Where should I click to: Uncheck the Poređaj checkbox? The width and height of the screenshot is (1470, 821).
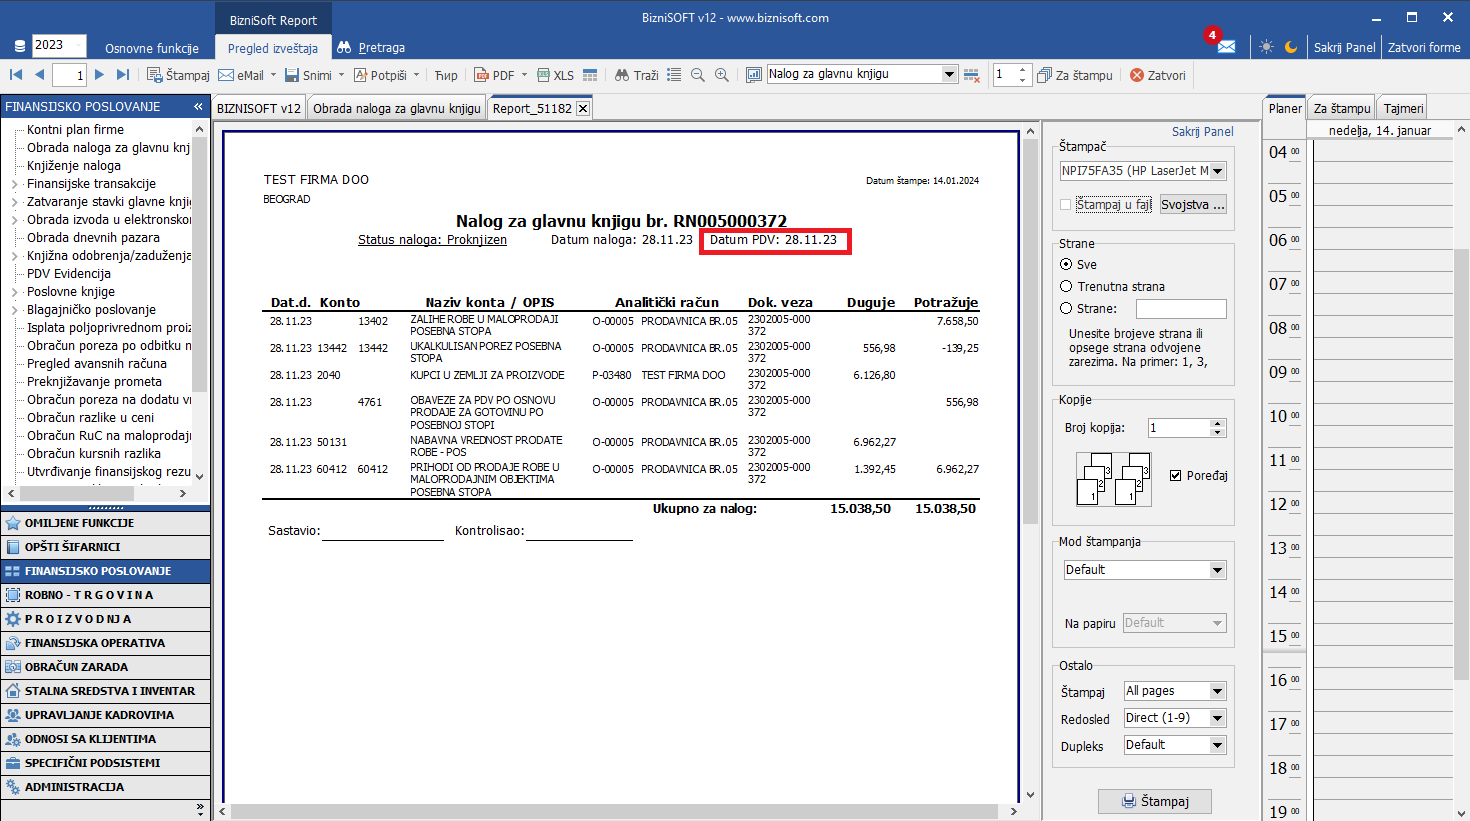[x=1176, y=476]
